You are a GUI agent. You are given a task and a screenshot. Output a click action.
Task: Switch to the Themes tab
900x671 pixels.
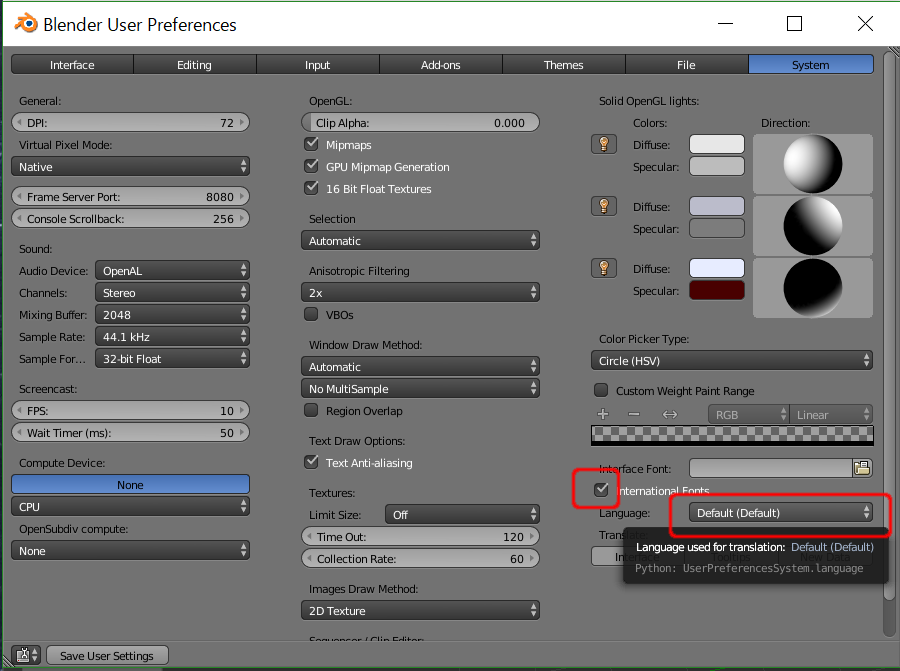point(564,65)
